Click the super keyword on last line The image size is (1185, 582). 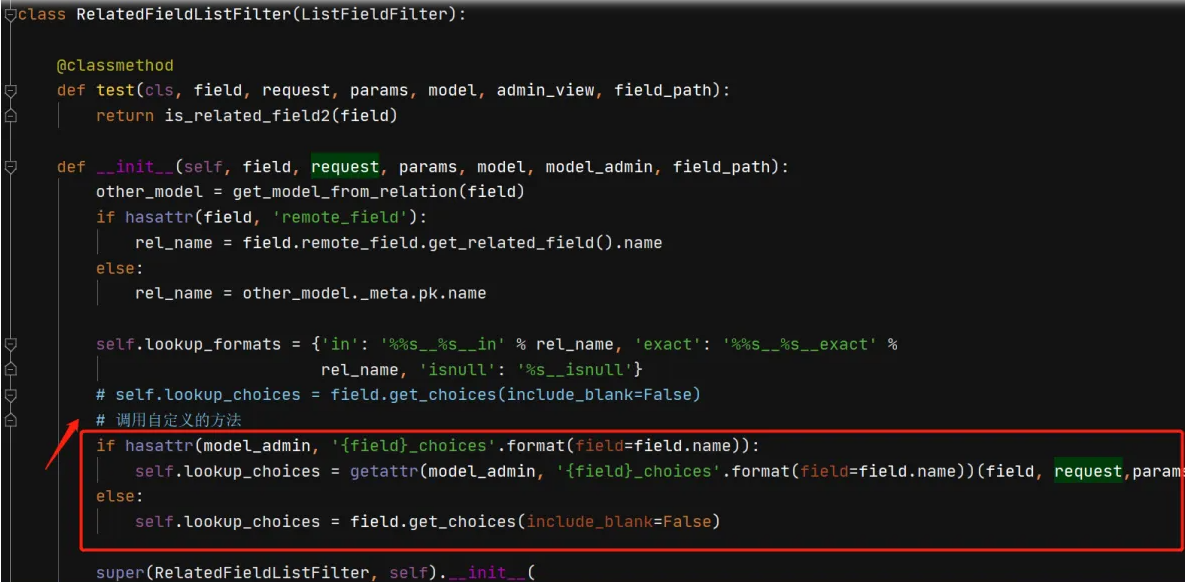point(120,573)
